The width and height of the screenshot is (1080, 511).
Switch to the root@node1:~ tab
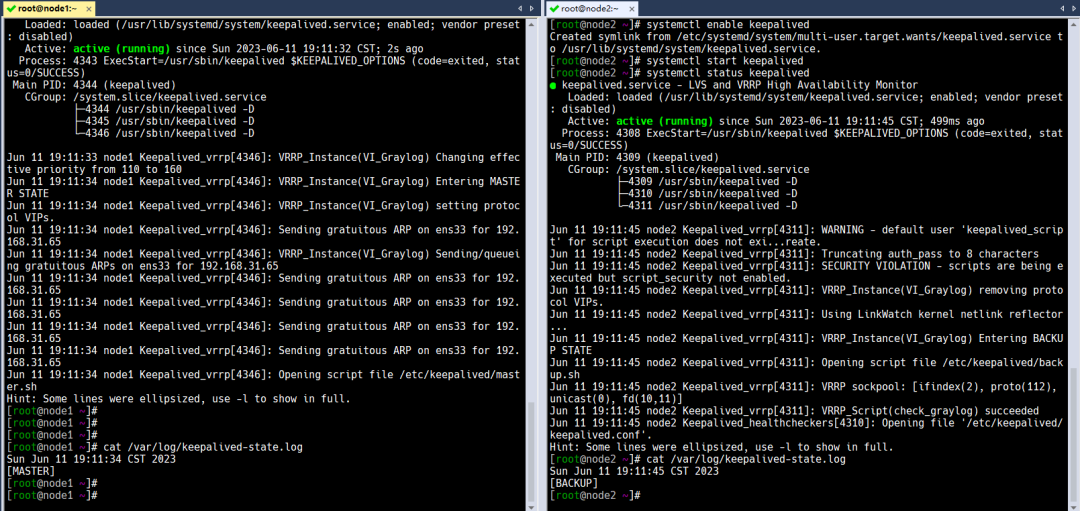coord(48,8)
